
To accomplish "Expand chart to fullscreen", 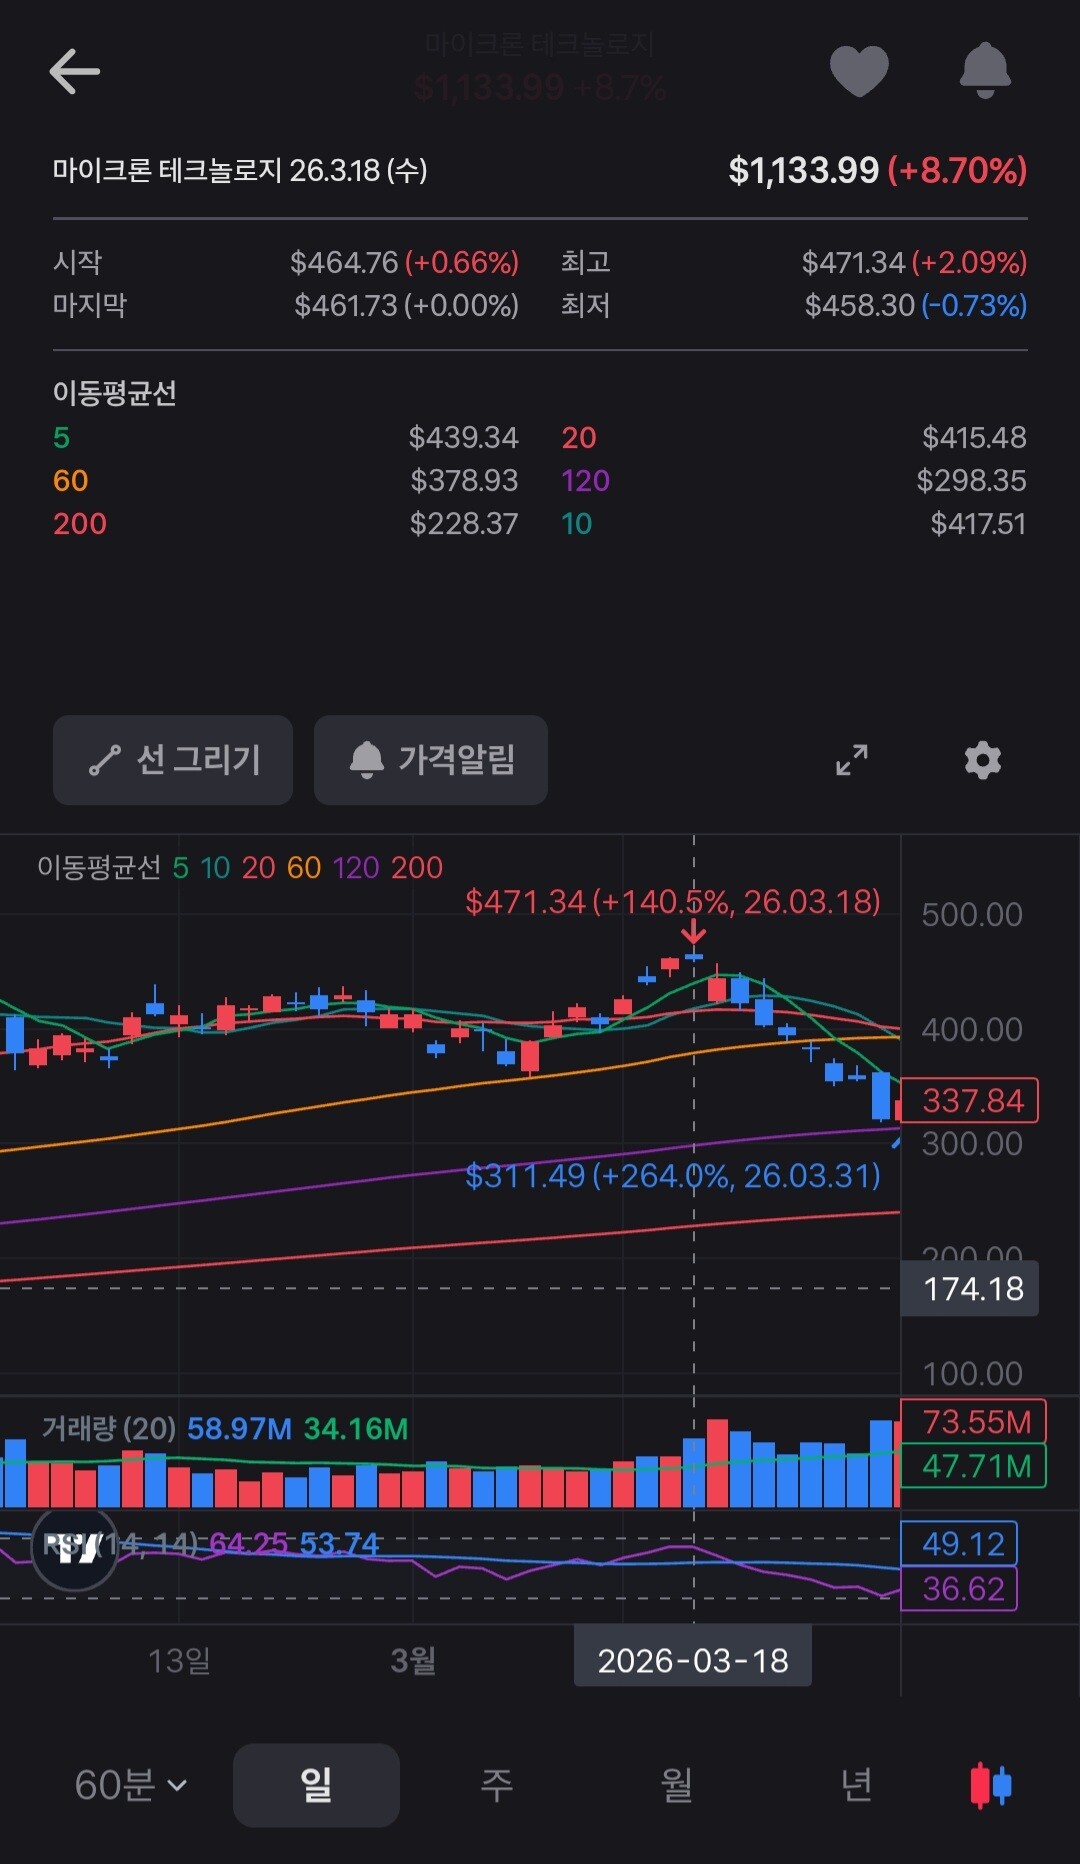I will (x=852, y=760).
